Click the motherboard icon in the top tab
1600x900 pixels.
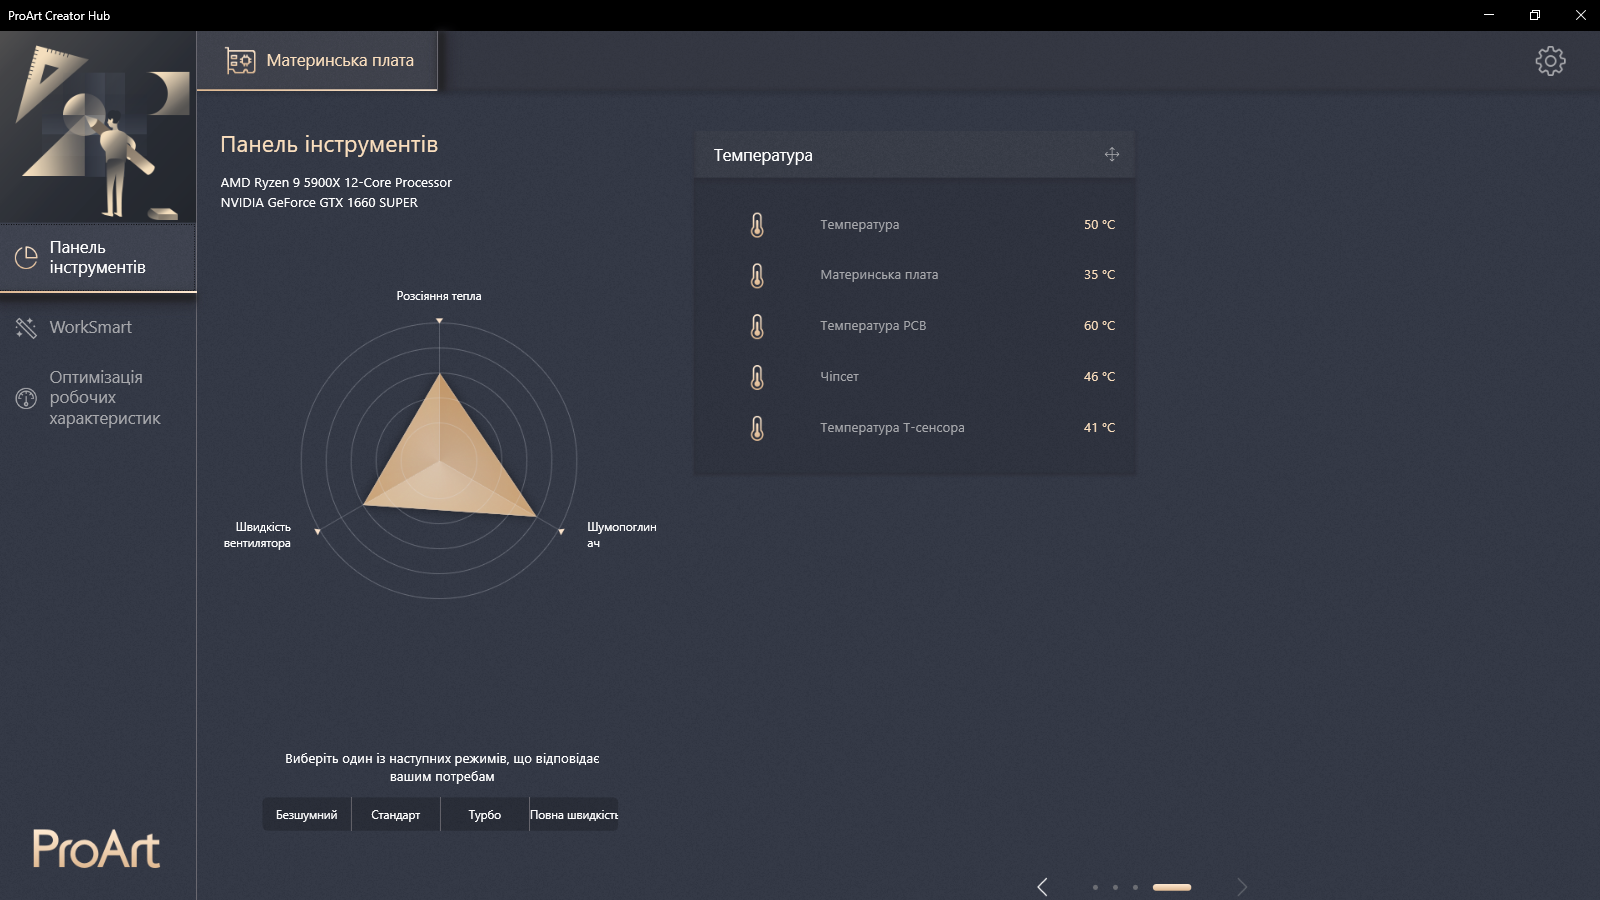coord(240,61)
